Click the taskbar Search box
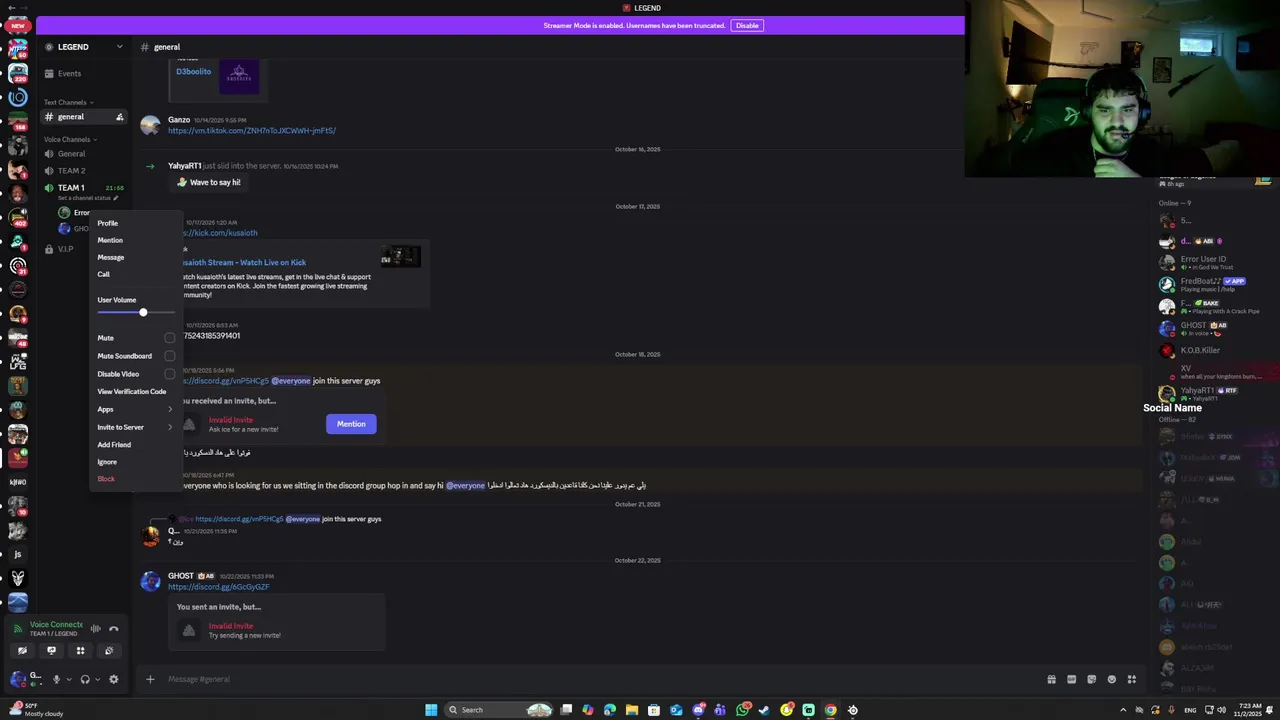This screenshot has height=720, width=1280. click(500, 710)
